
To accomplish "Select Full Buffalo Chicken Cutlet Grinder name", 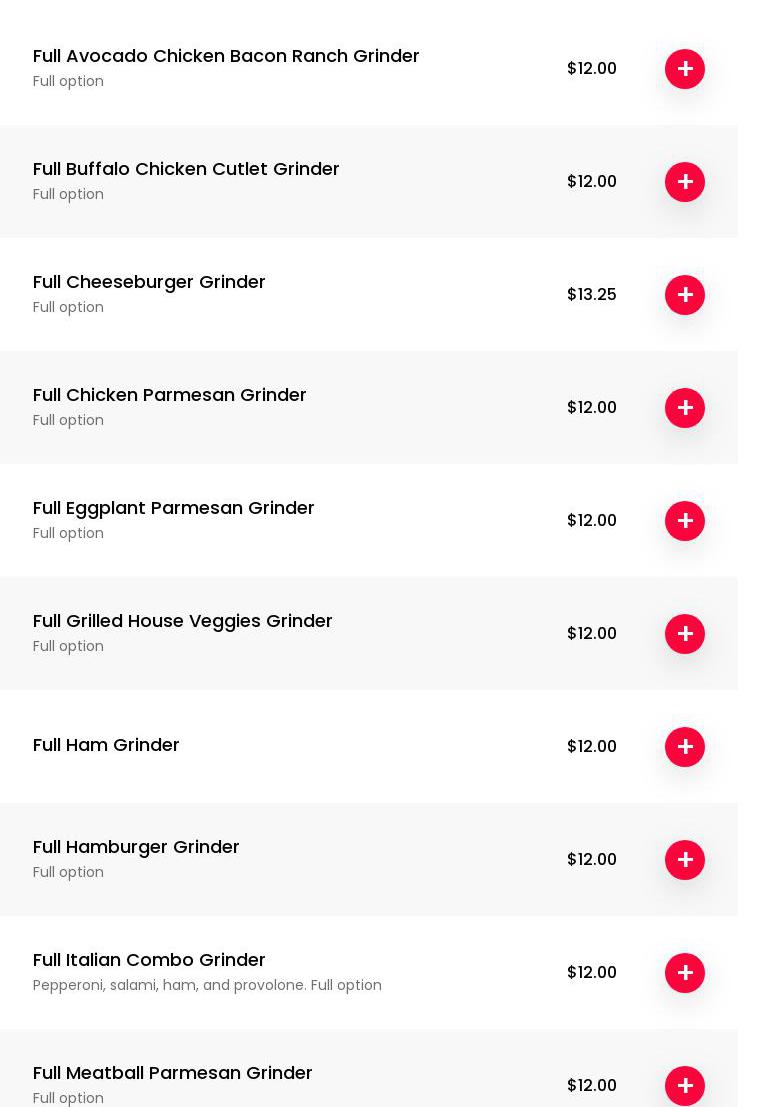I will pos(186,169).
